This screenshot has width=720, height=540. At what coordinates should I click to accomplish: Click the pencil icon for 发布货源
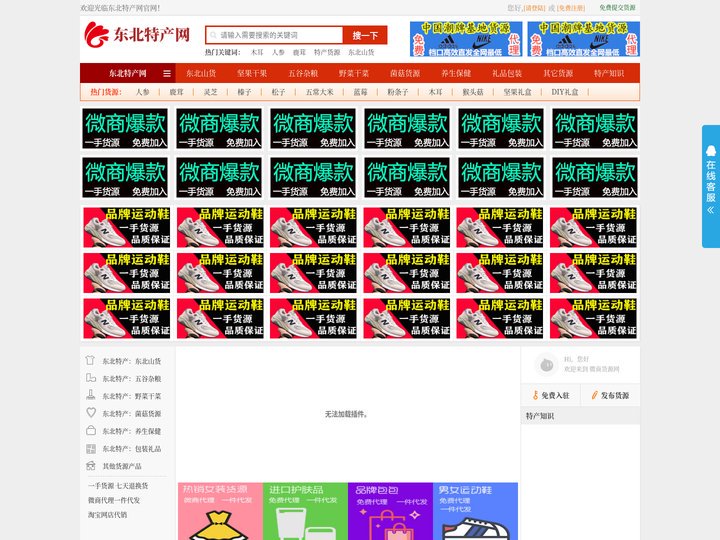pyautogui.click(x=594, y=395)
